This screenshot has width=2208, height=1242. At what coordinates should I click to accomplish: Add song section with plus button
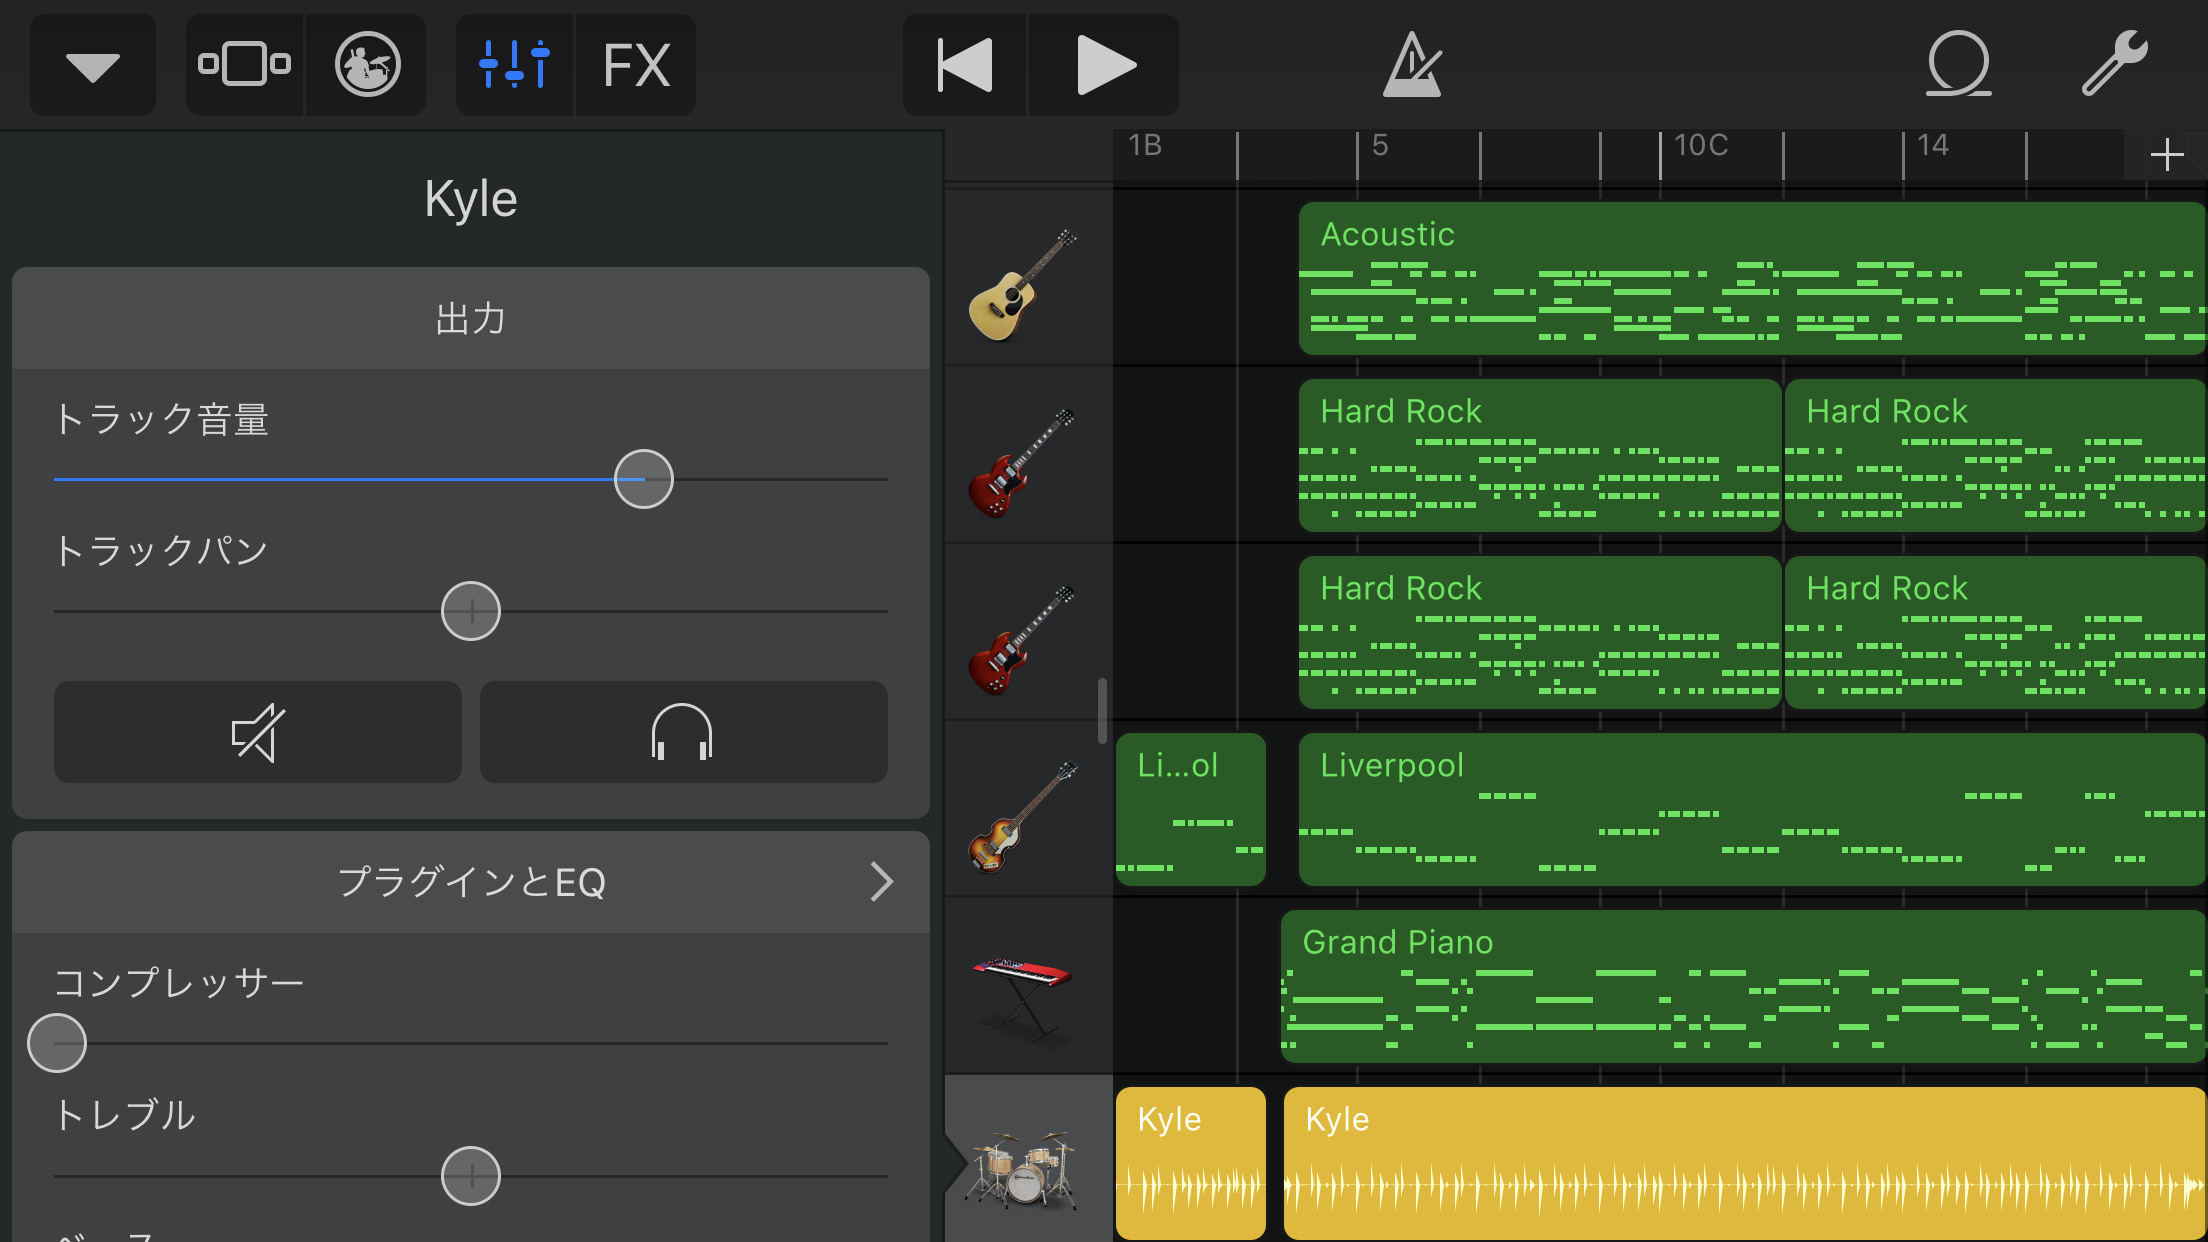tap(2166, 155)
